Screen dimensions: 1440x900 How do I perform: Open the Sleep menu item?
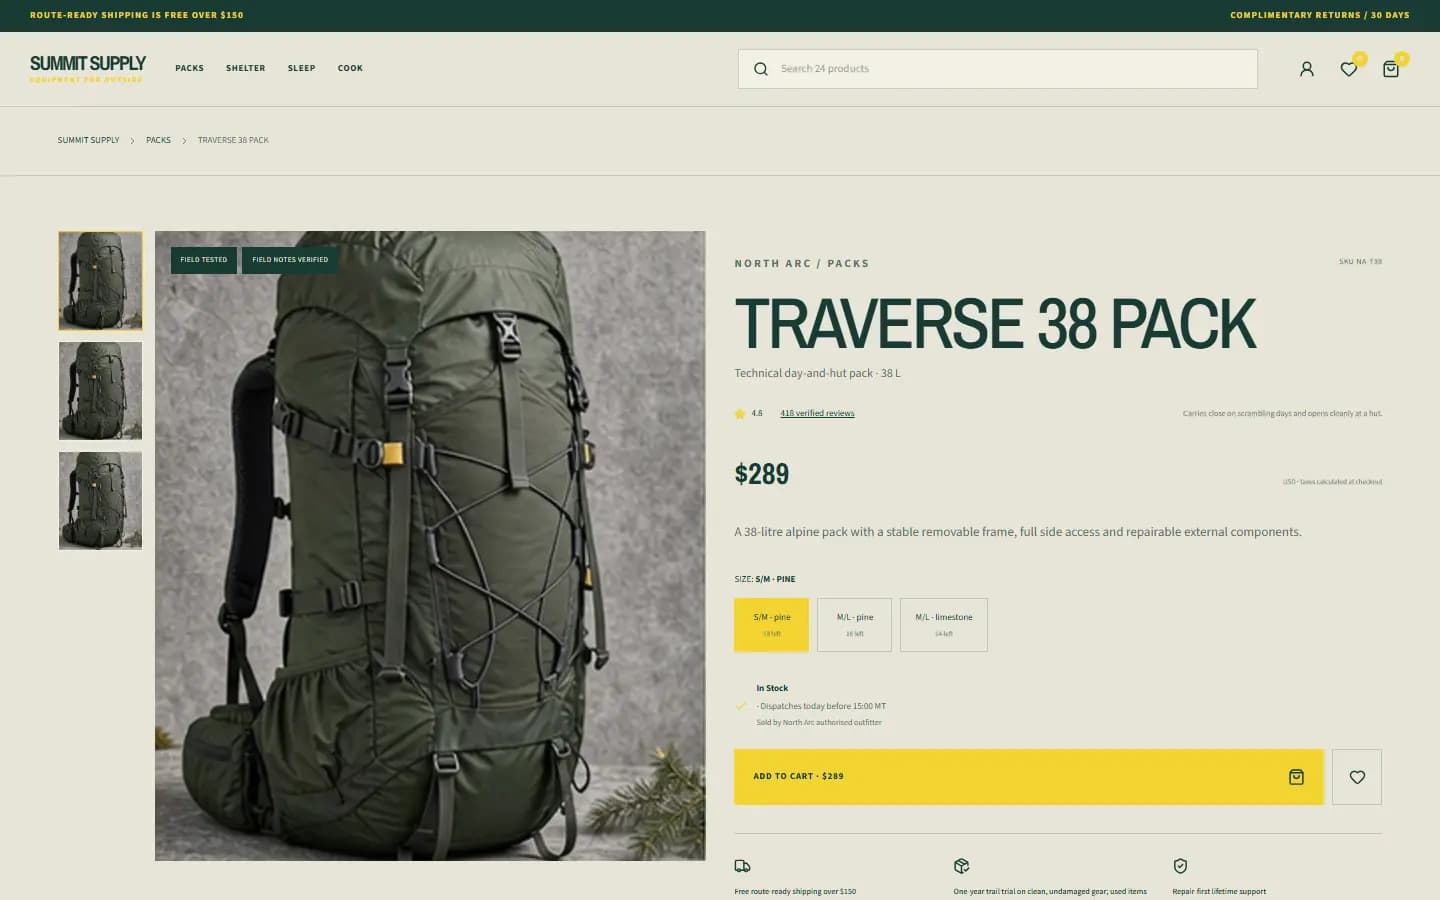tap(301, 69)
